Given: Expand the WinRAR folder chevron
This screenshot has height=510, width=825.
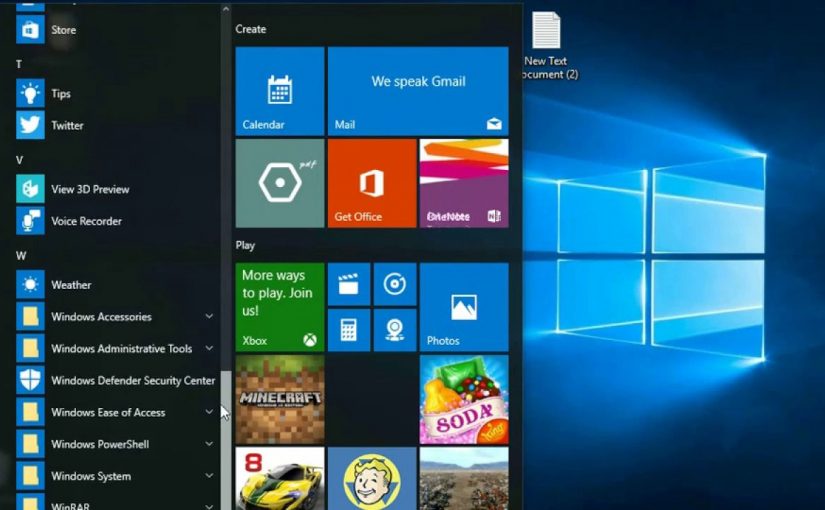Looking at the screenshot, I should point(209,506).
